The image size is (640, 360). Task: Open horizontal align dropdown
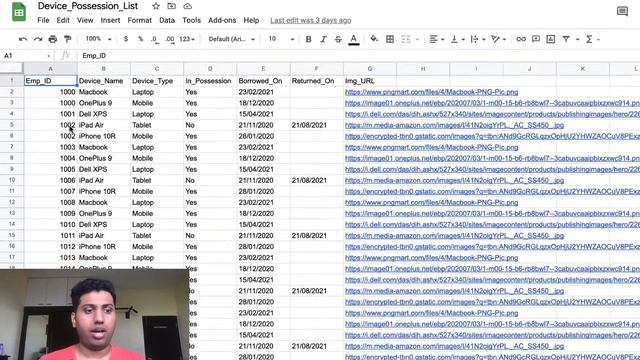[x=436, y=39]
